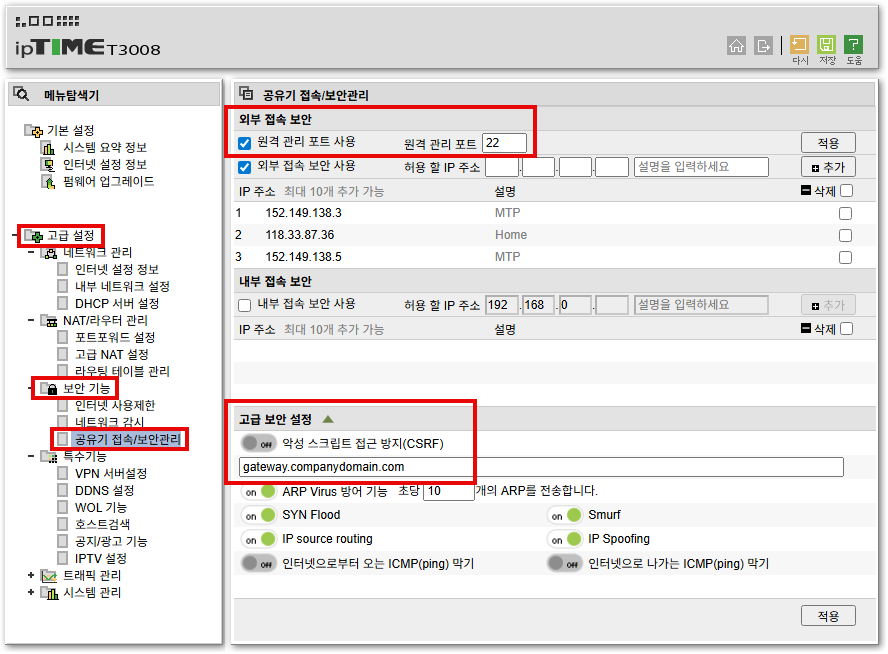
Task: Collapse the NAT/라우터 관리 tree node
Action: (31, 320)
